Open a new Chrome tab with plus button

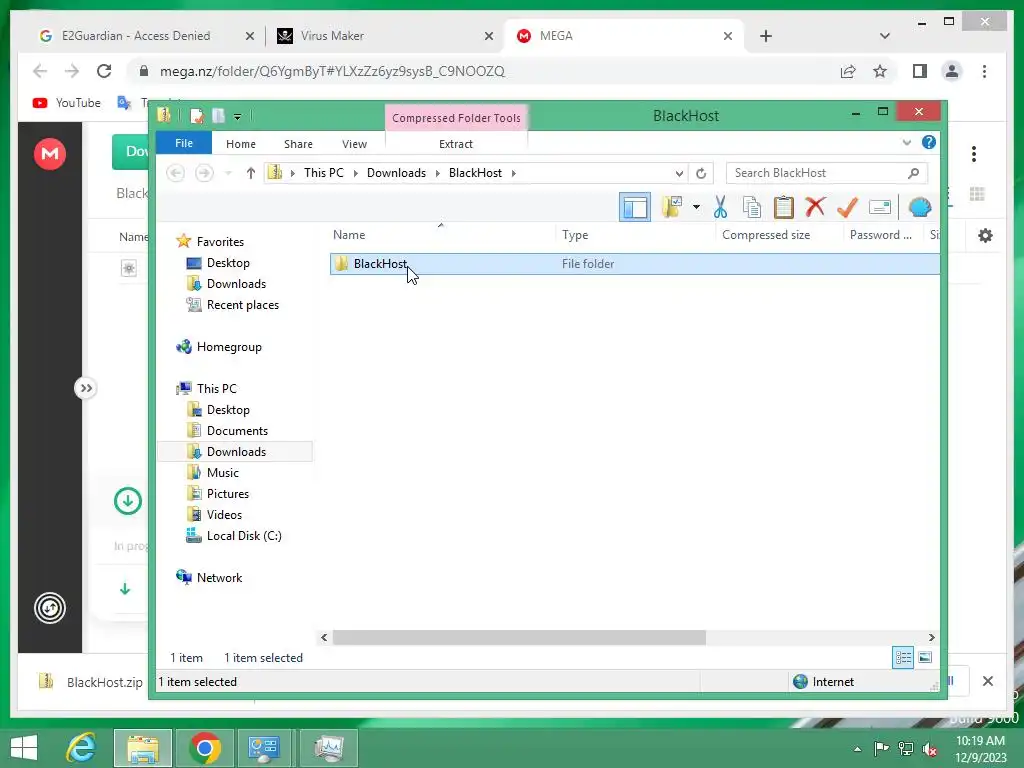click(x=766, y=36)
